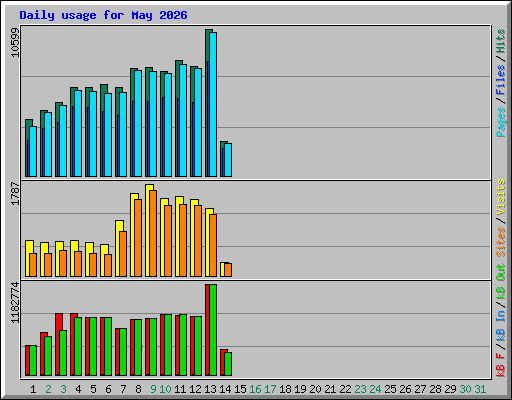512x400 pixels.
Task: Click day 5 on the x-axis
Action: click(93, 389)
